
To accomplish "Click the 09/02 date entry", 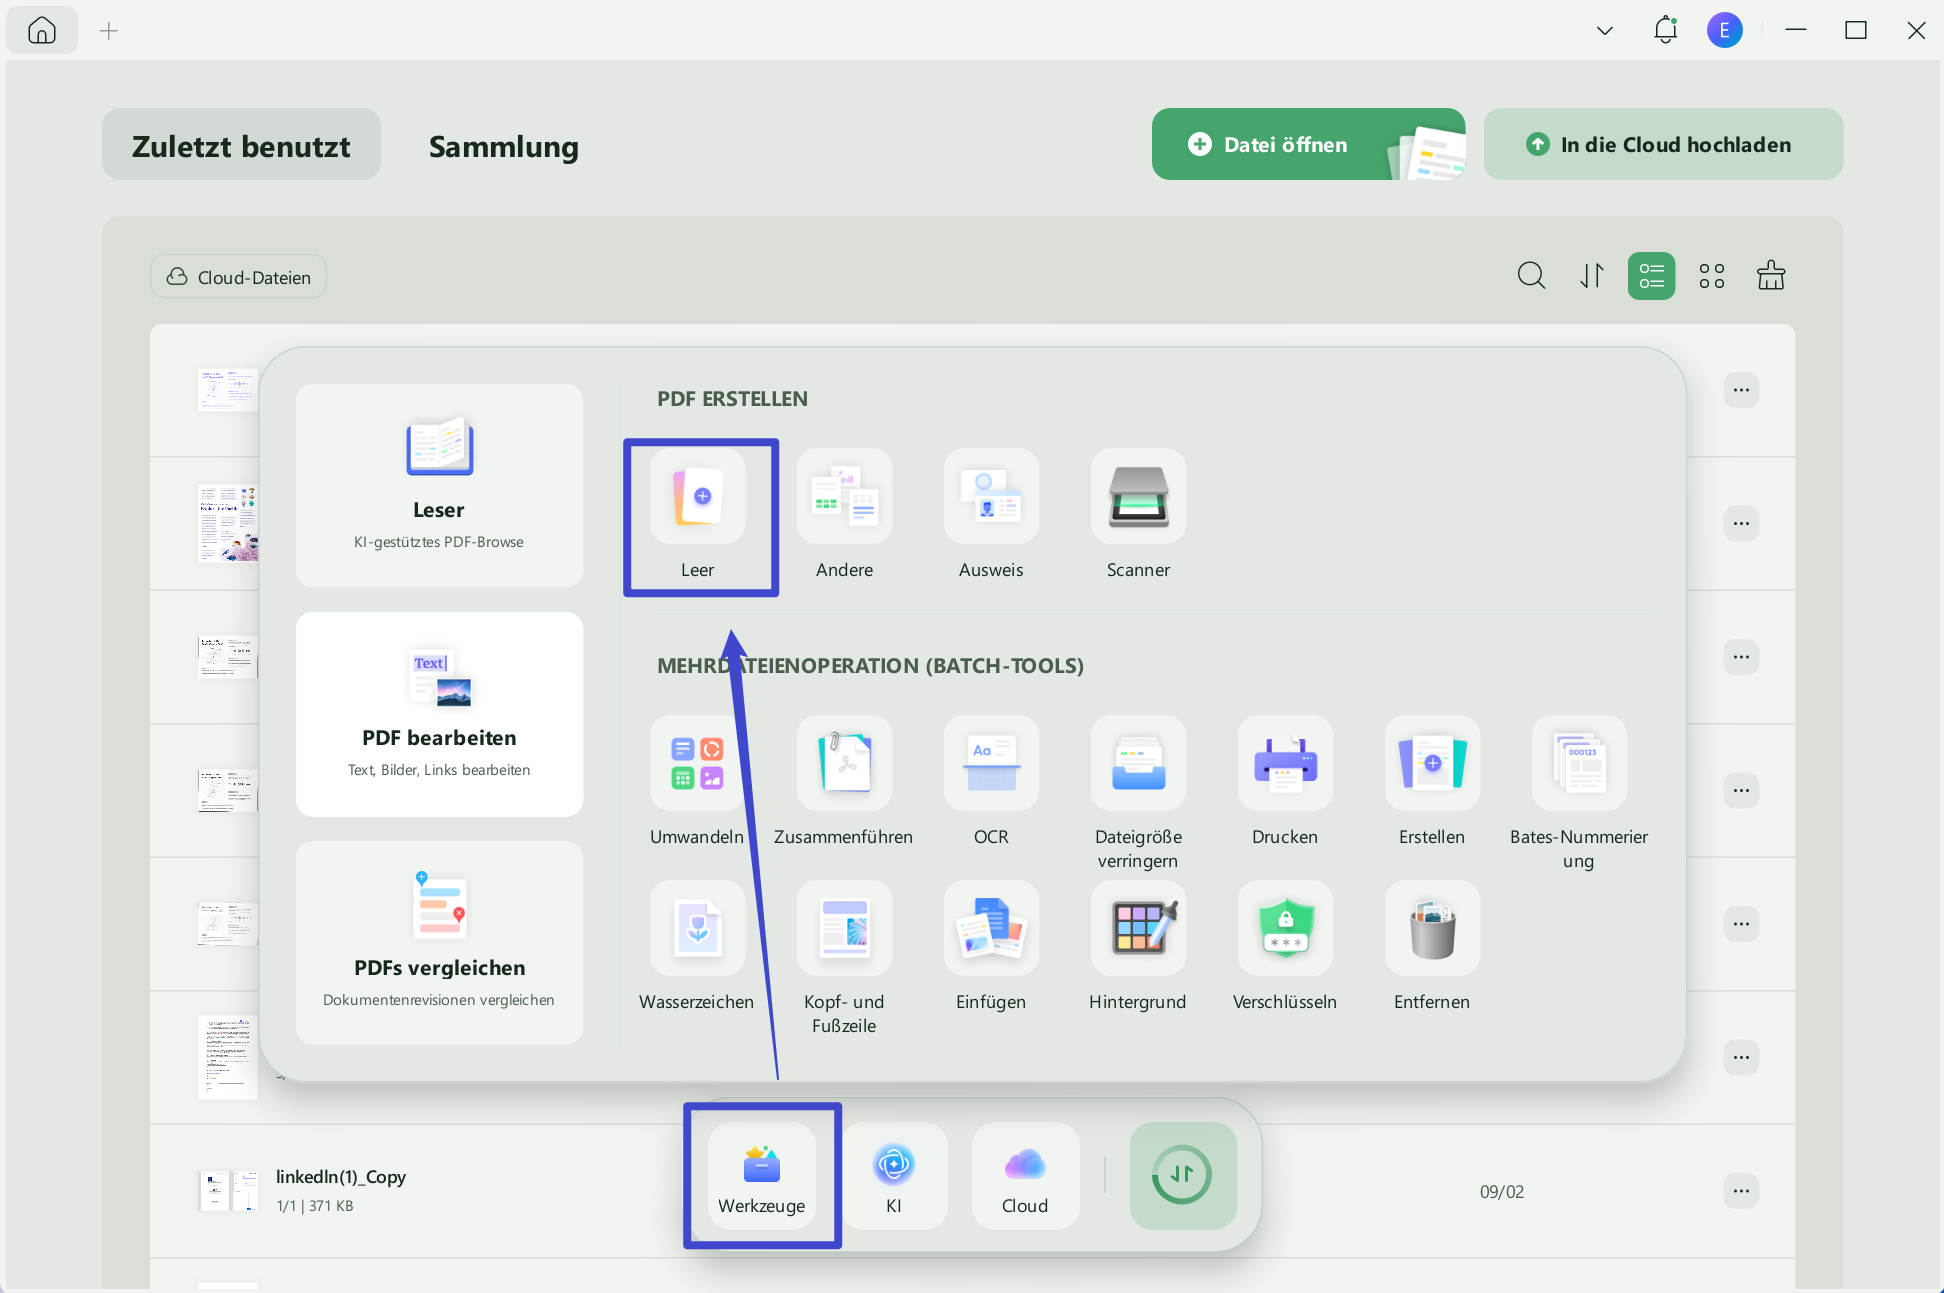I will [1502, 1191].
